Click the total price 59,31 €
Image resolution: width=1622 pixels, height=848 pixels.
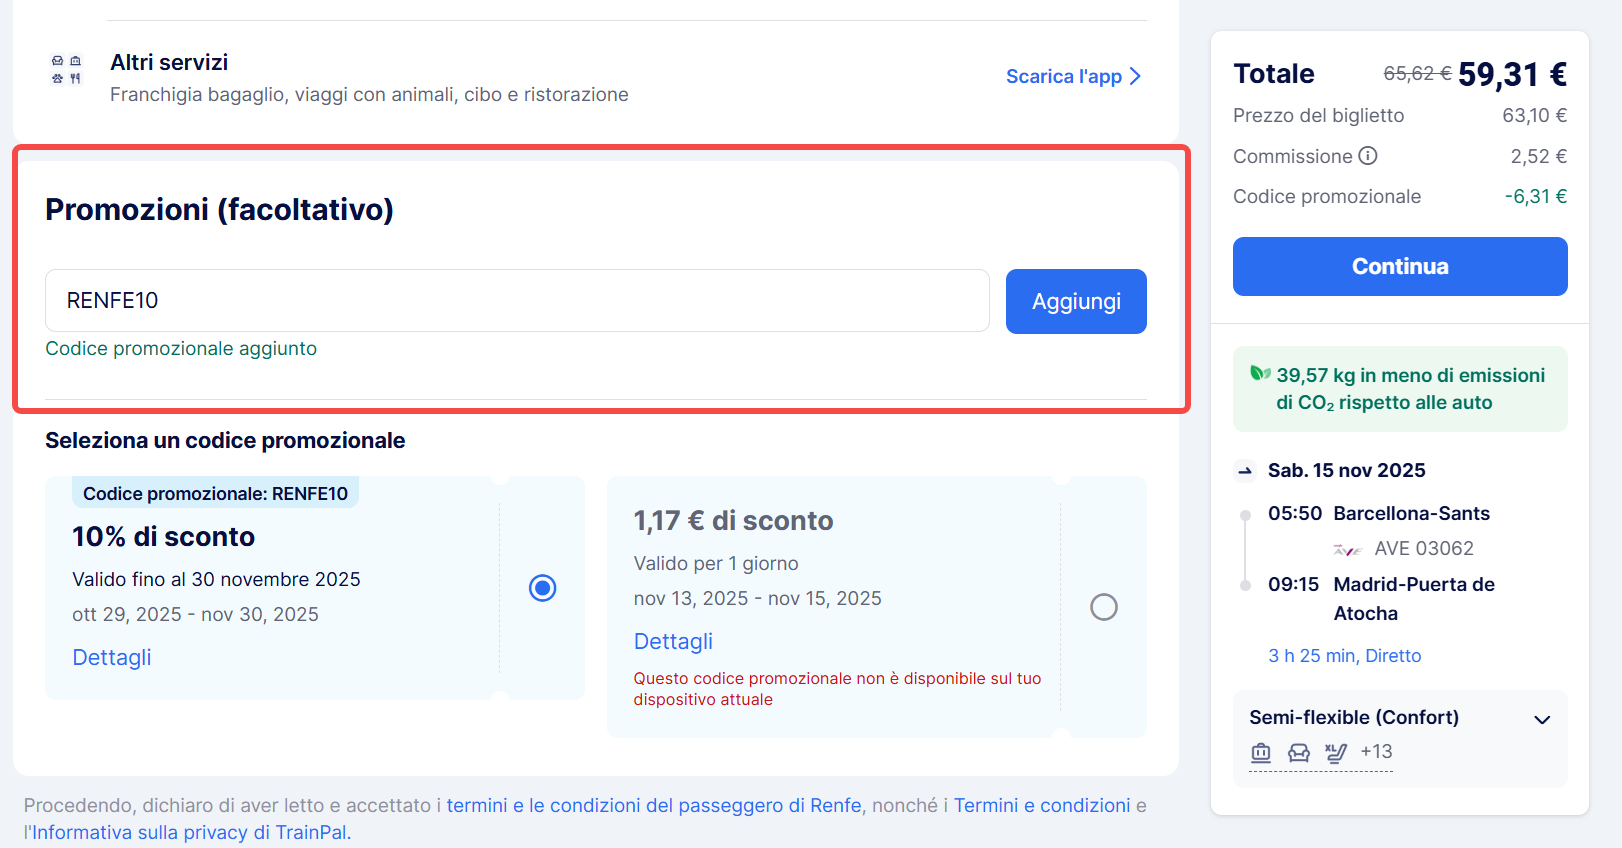1512,74
